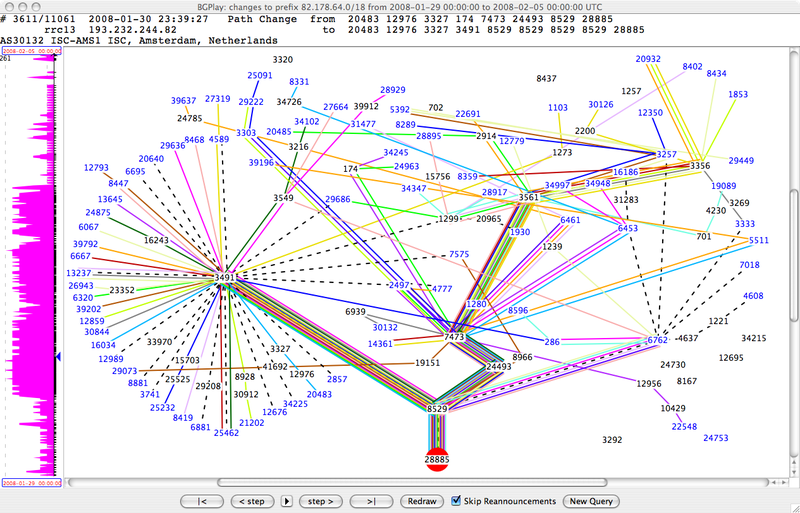This screenshot has width=800, height=513.
Task: Jump to first event with |< button
Action: coord(202,501)
